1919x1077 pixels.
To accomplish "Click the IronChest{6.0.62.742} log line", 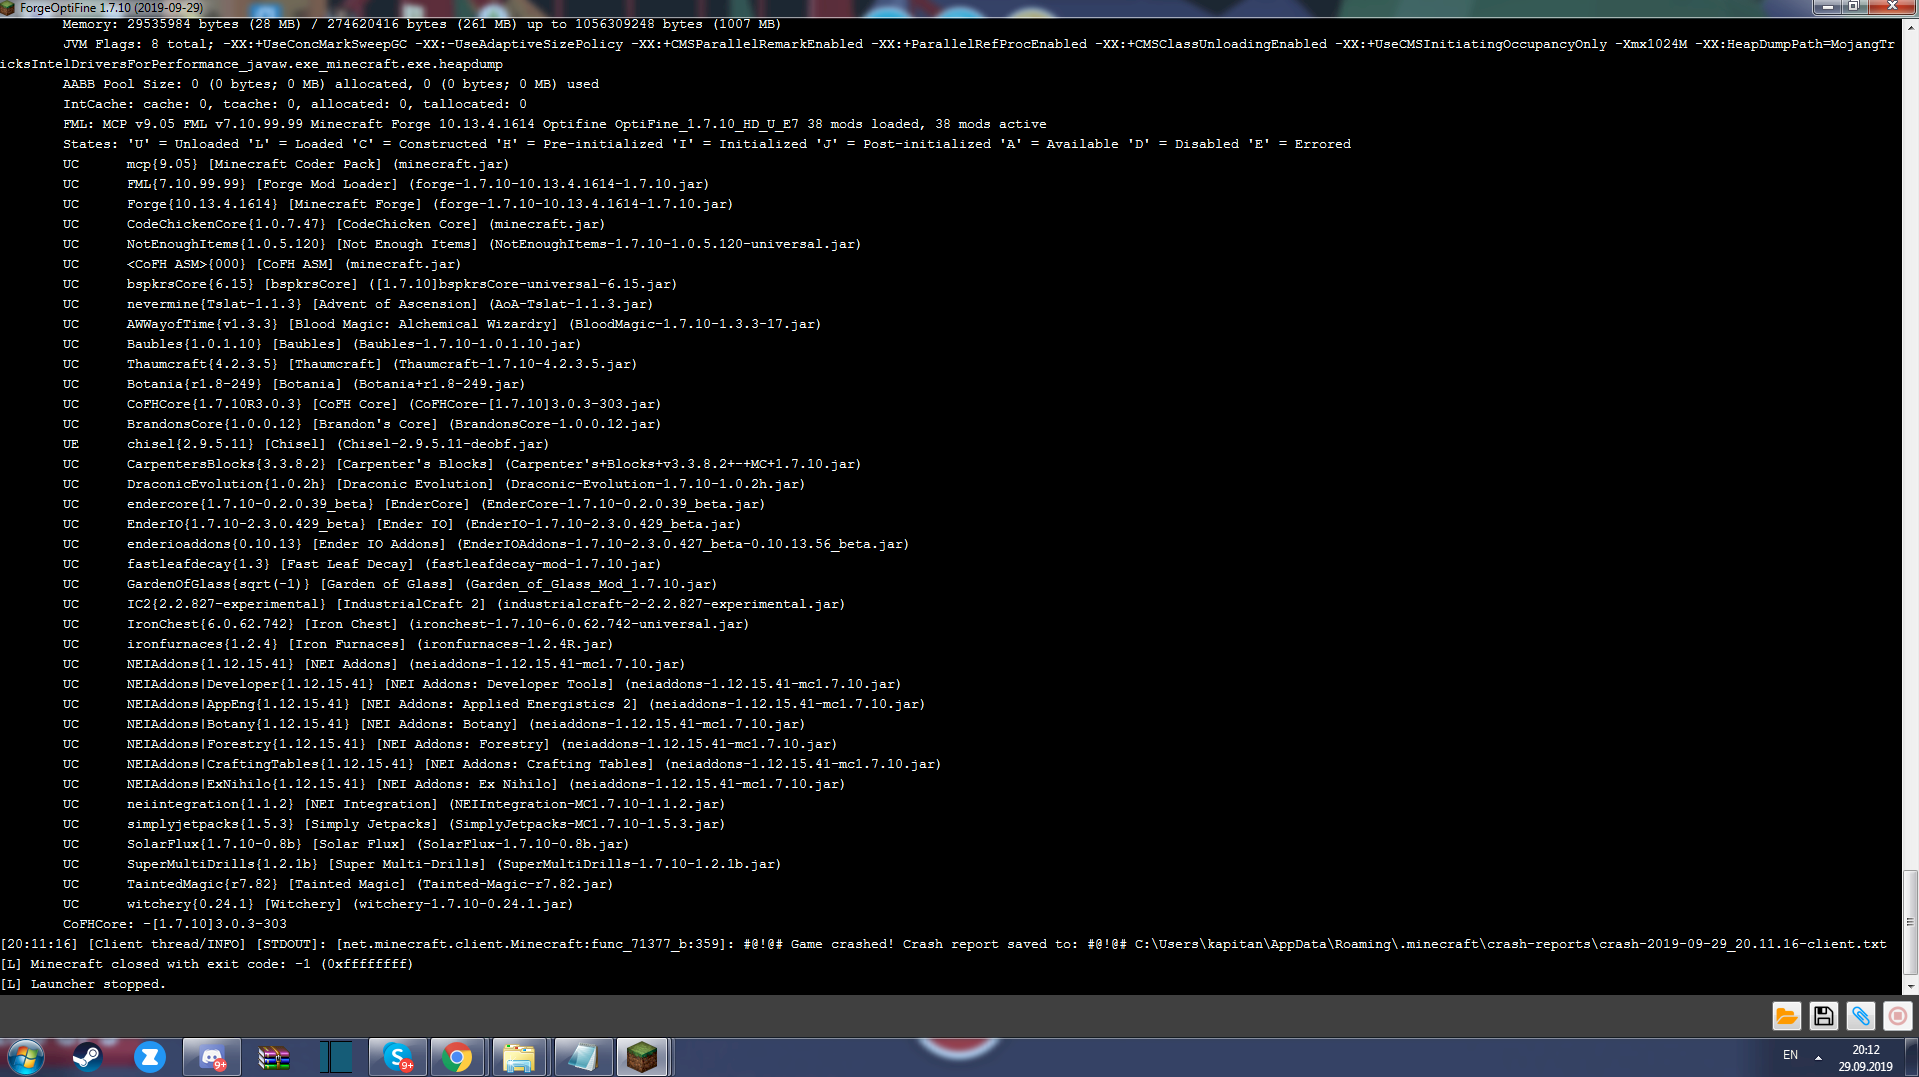I will pos(406,624).
